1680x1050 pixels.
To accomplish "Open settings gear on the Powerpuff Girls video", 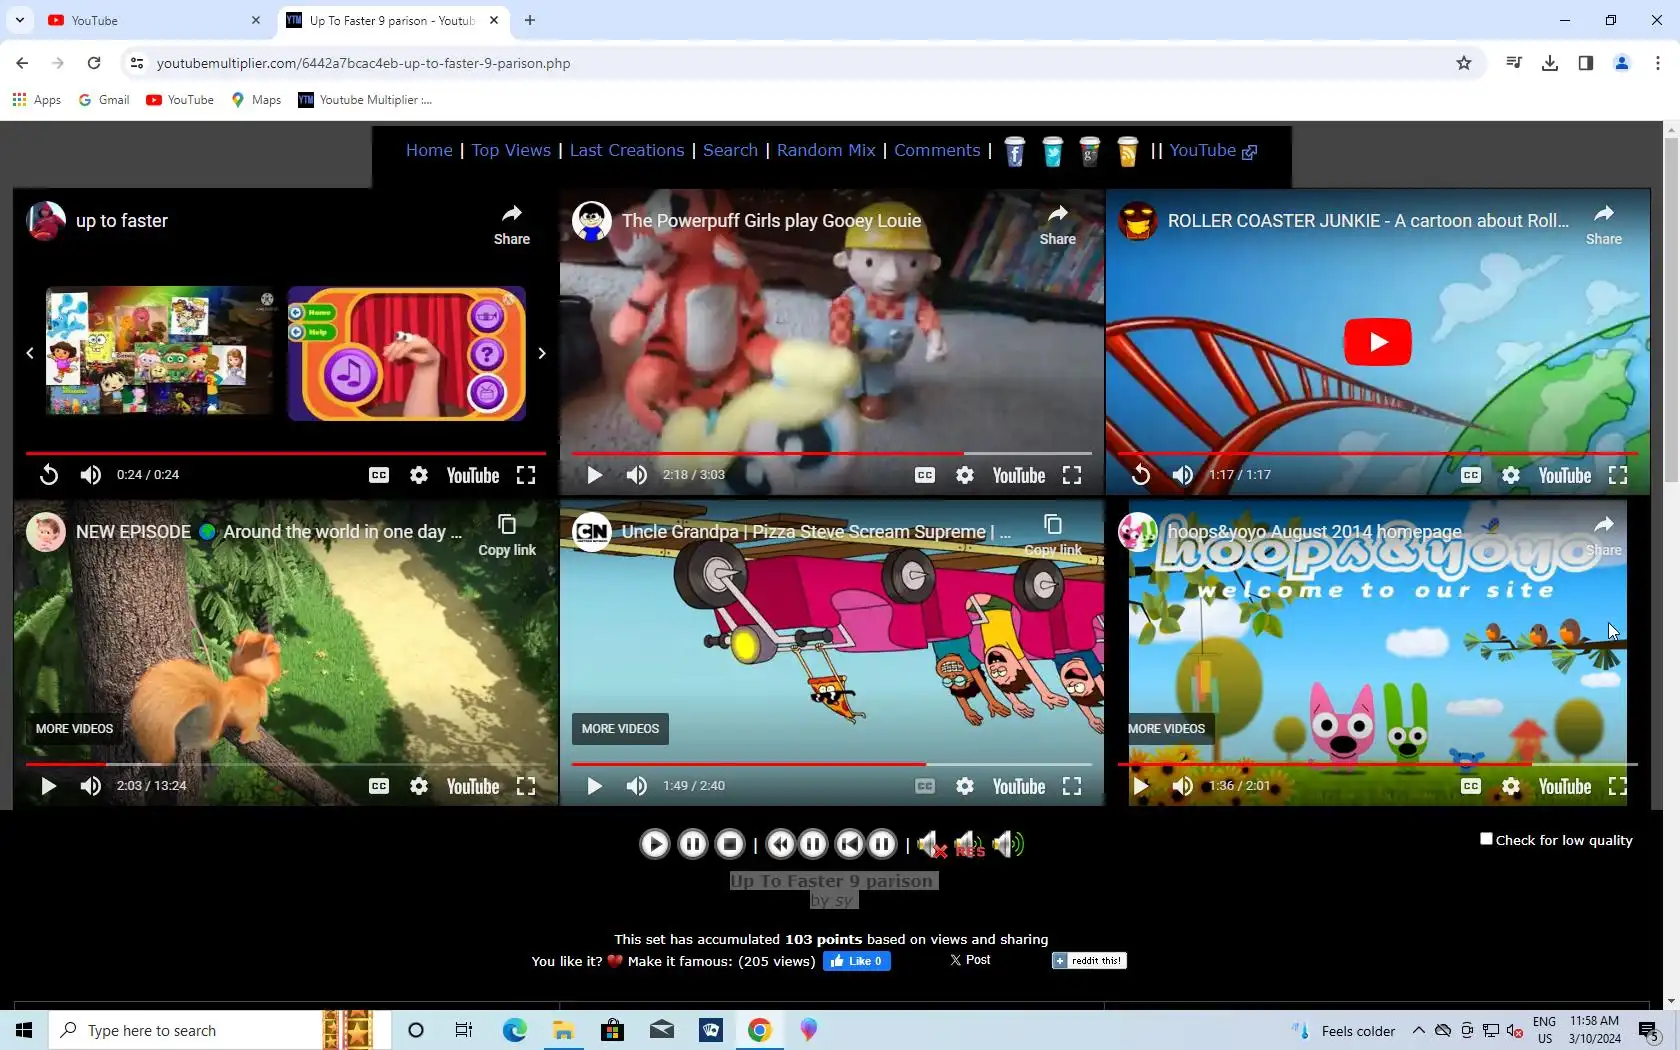I will tap(965, 475).
